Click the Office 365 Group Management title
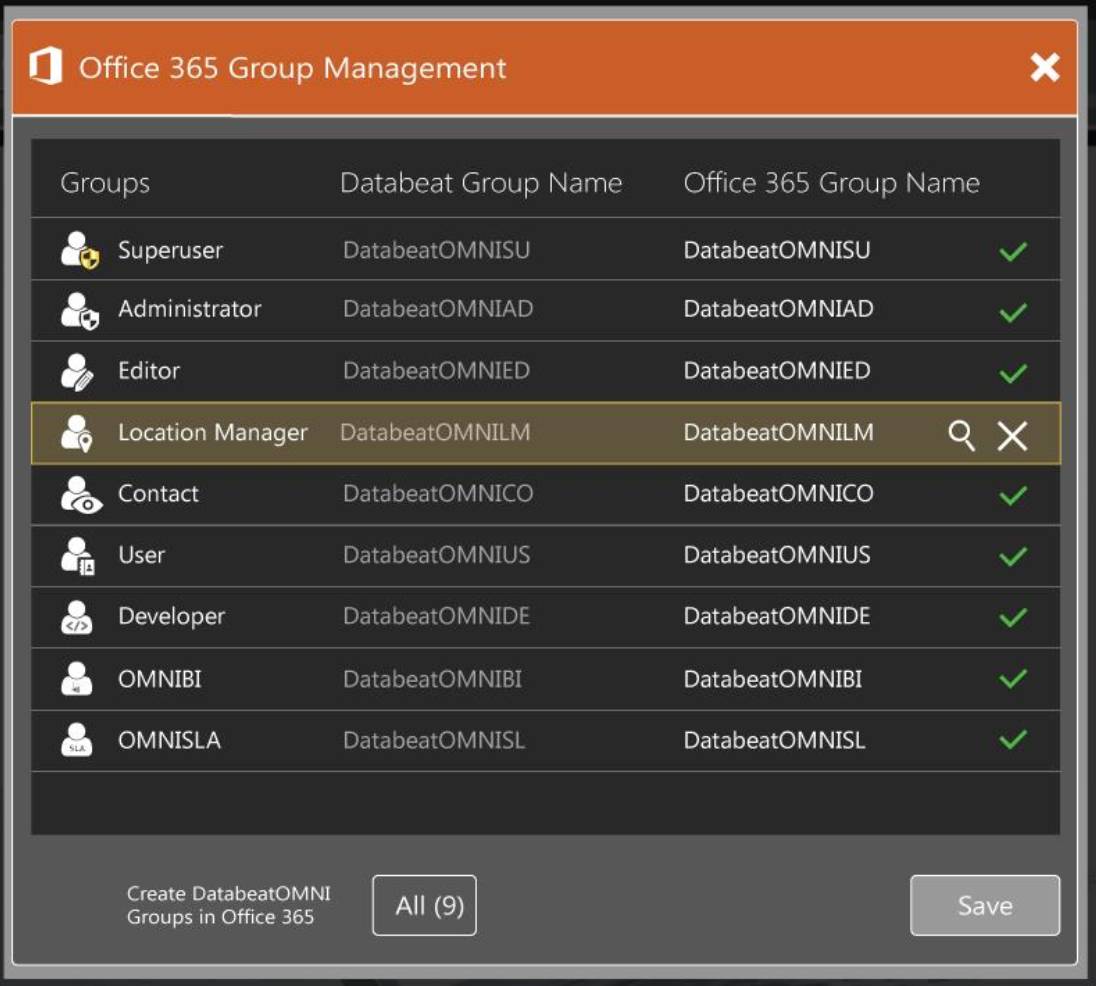This screenshot has width=1096, height=986. [x=292, y=68]
